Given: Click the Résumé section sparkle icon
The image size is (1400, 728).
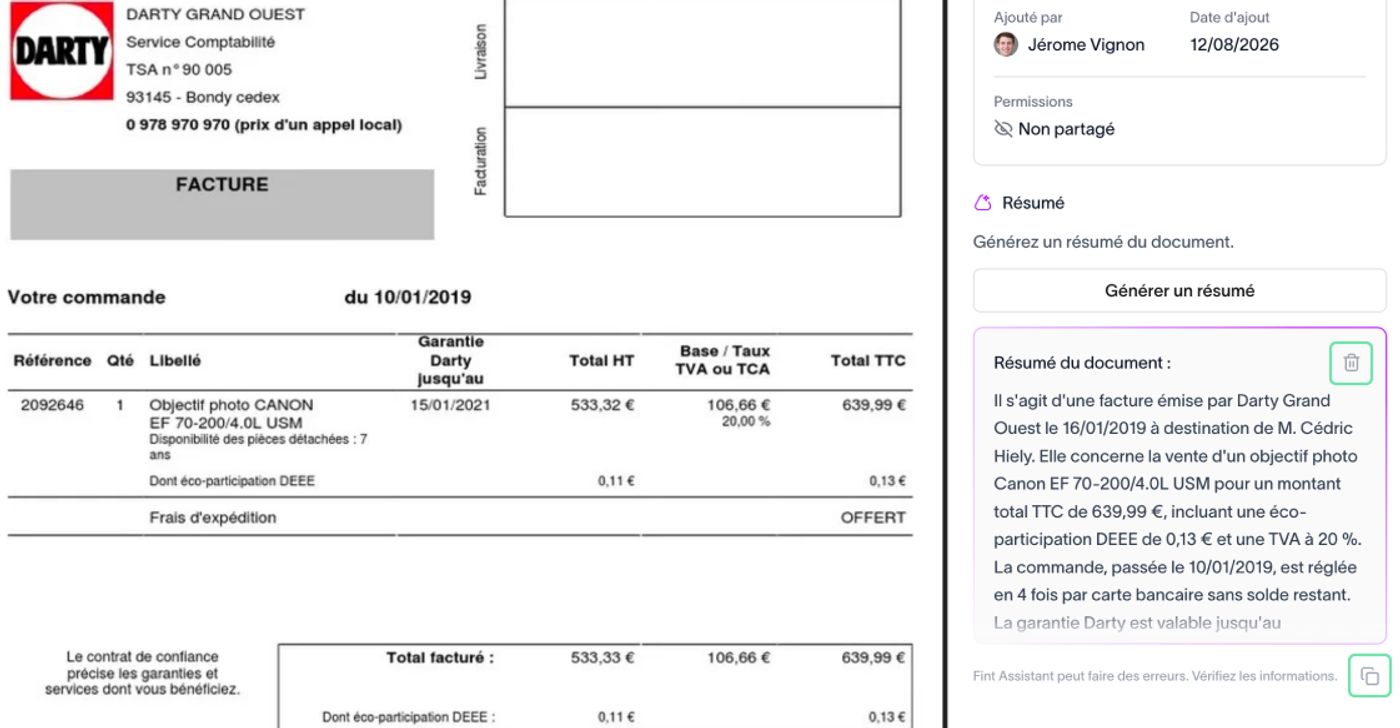Looking at the screenshot, I should (983, 203).
